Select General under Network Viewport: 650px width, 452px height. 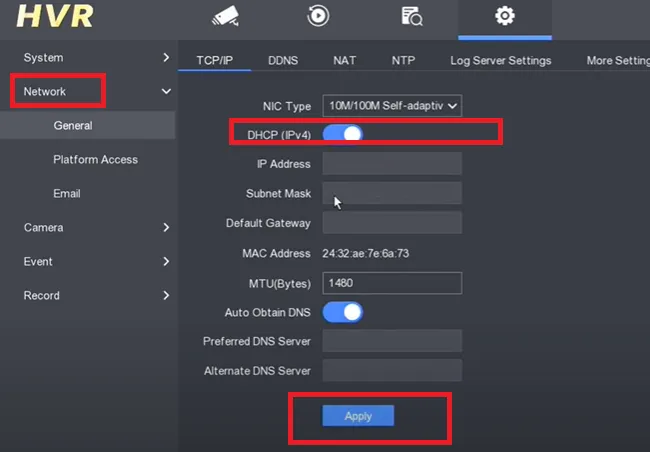point(73,125)
